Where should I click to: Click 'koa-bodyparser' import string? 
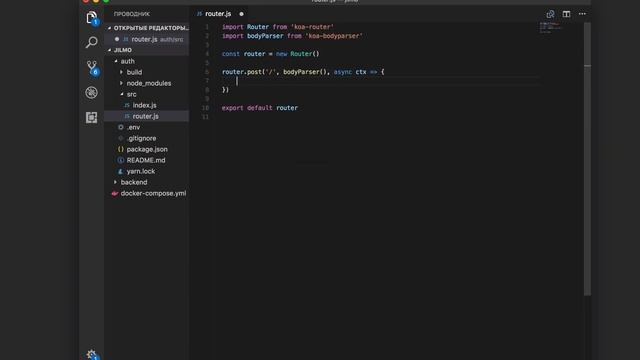click(x=333, y=36)
